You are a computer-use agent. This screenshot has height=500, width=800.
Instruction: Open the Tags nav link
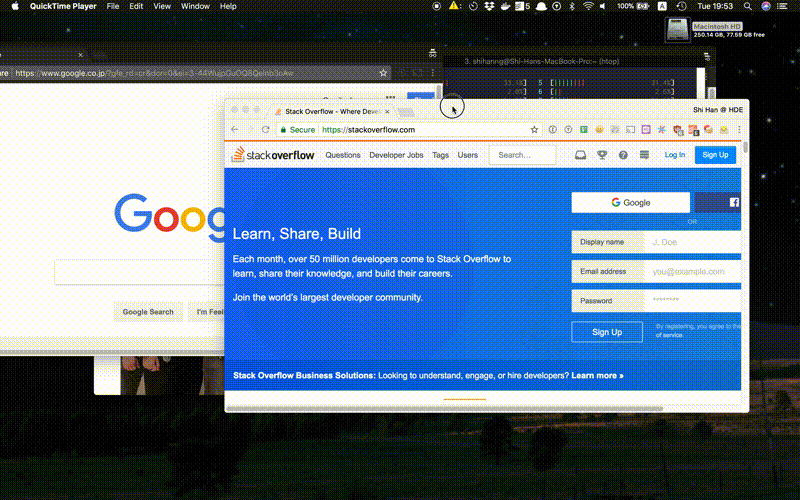click(x=440, y=155)
